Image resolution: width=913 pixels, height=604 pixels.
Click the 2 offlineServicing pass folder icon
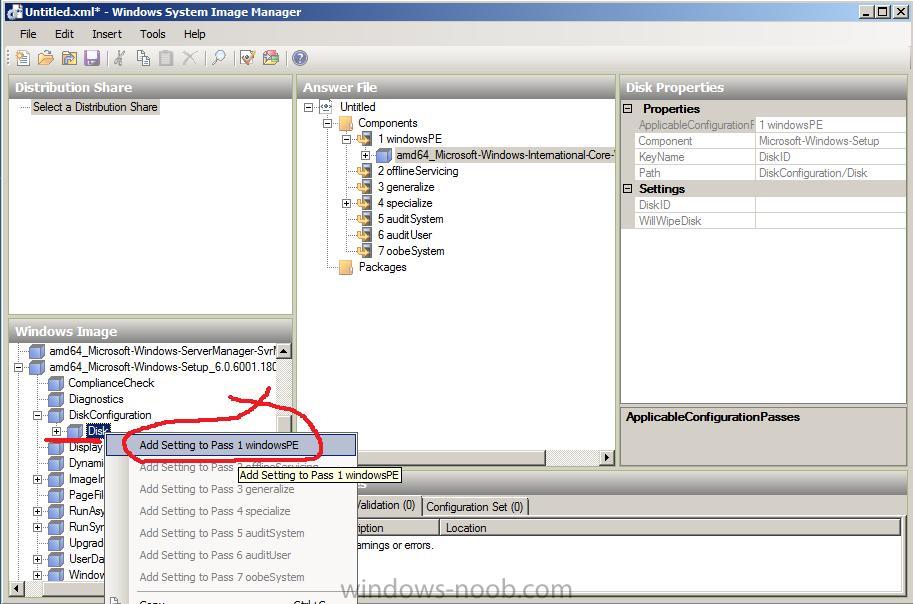(365, 171)
